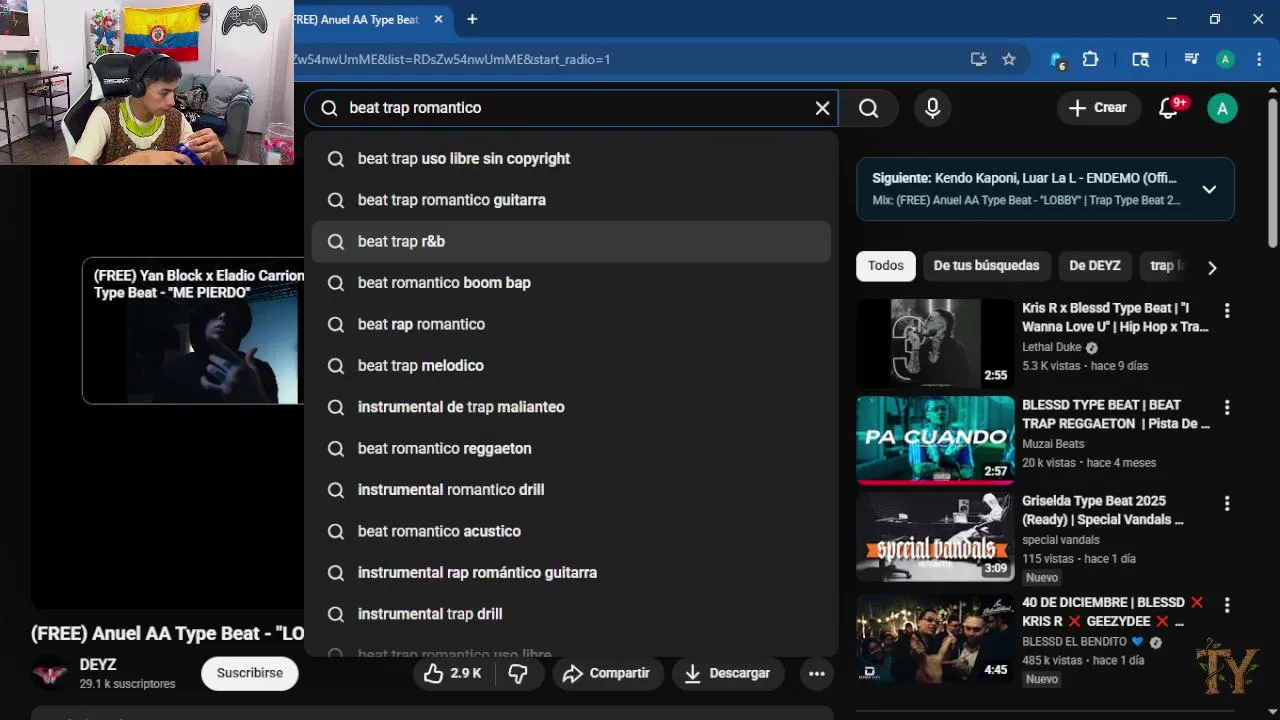This screenshot has width=1280, height=720.
Task: Open options menu for 40 DE DICIEMBRE video
Action: pos(1227,605)
